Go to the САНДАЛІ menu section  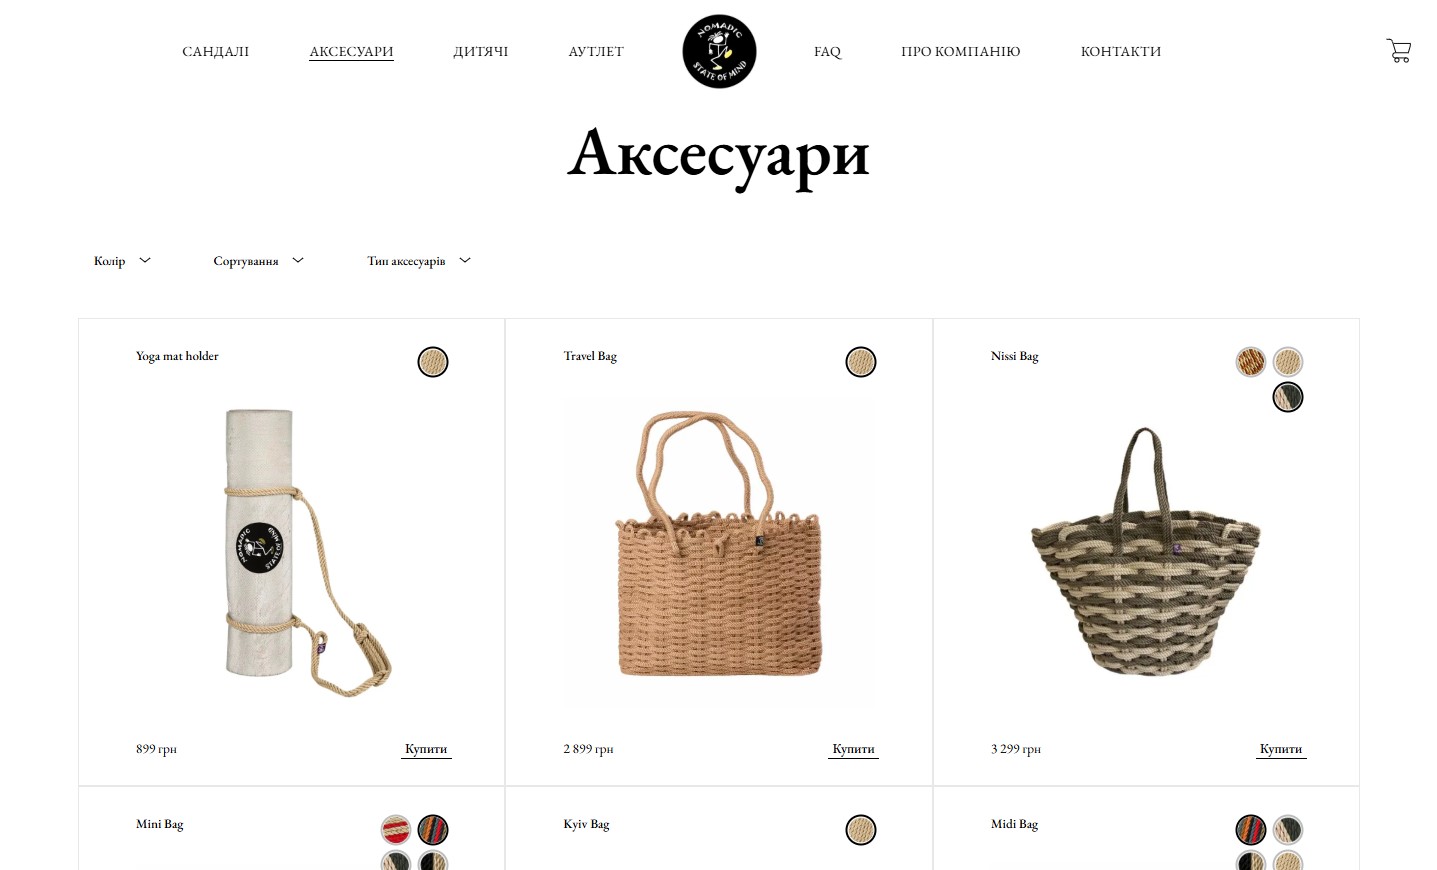tap(216, 52)
